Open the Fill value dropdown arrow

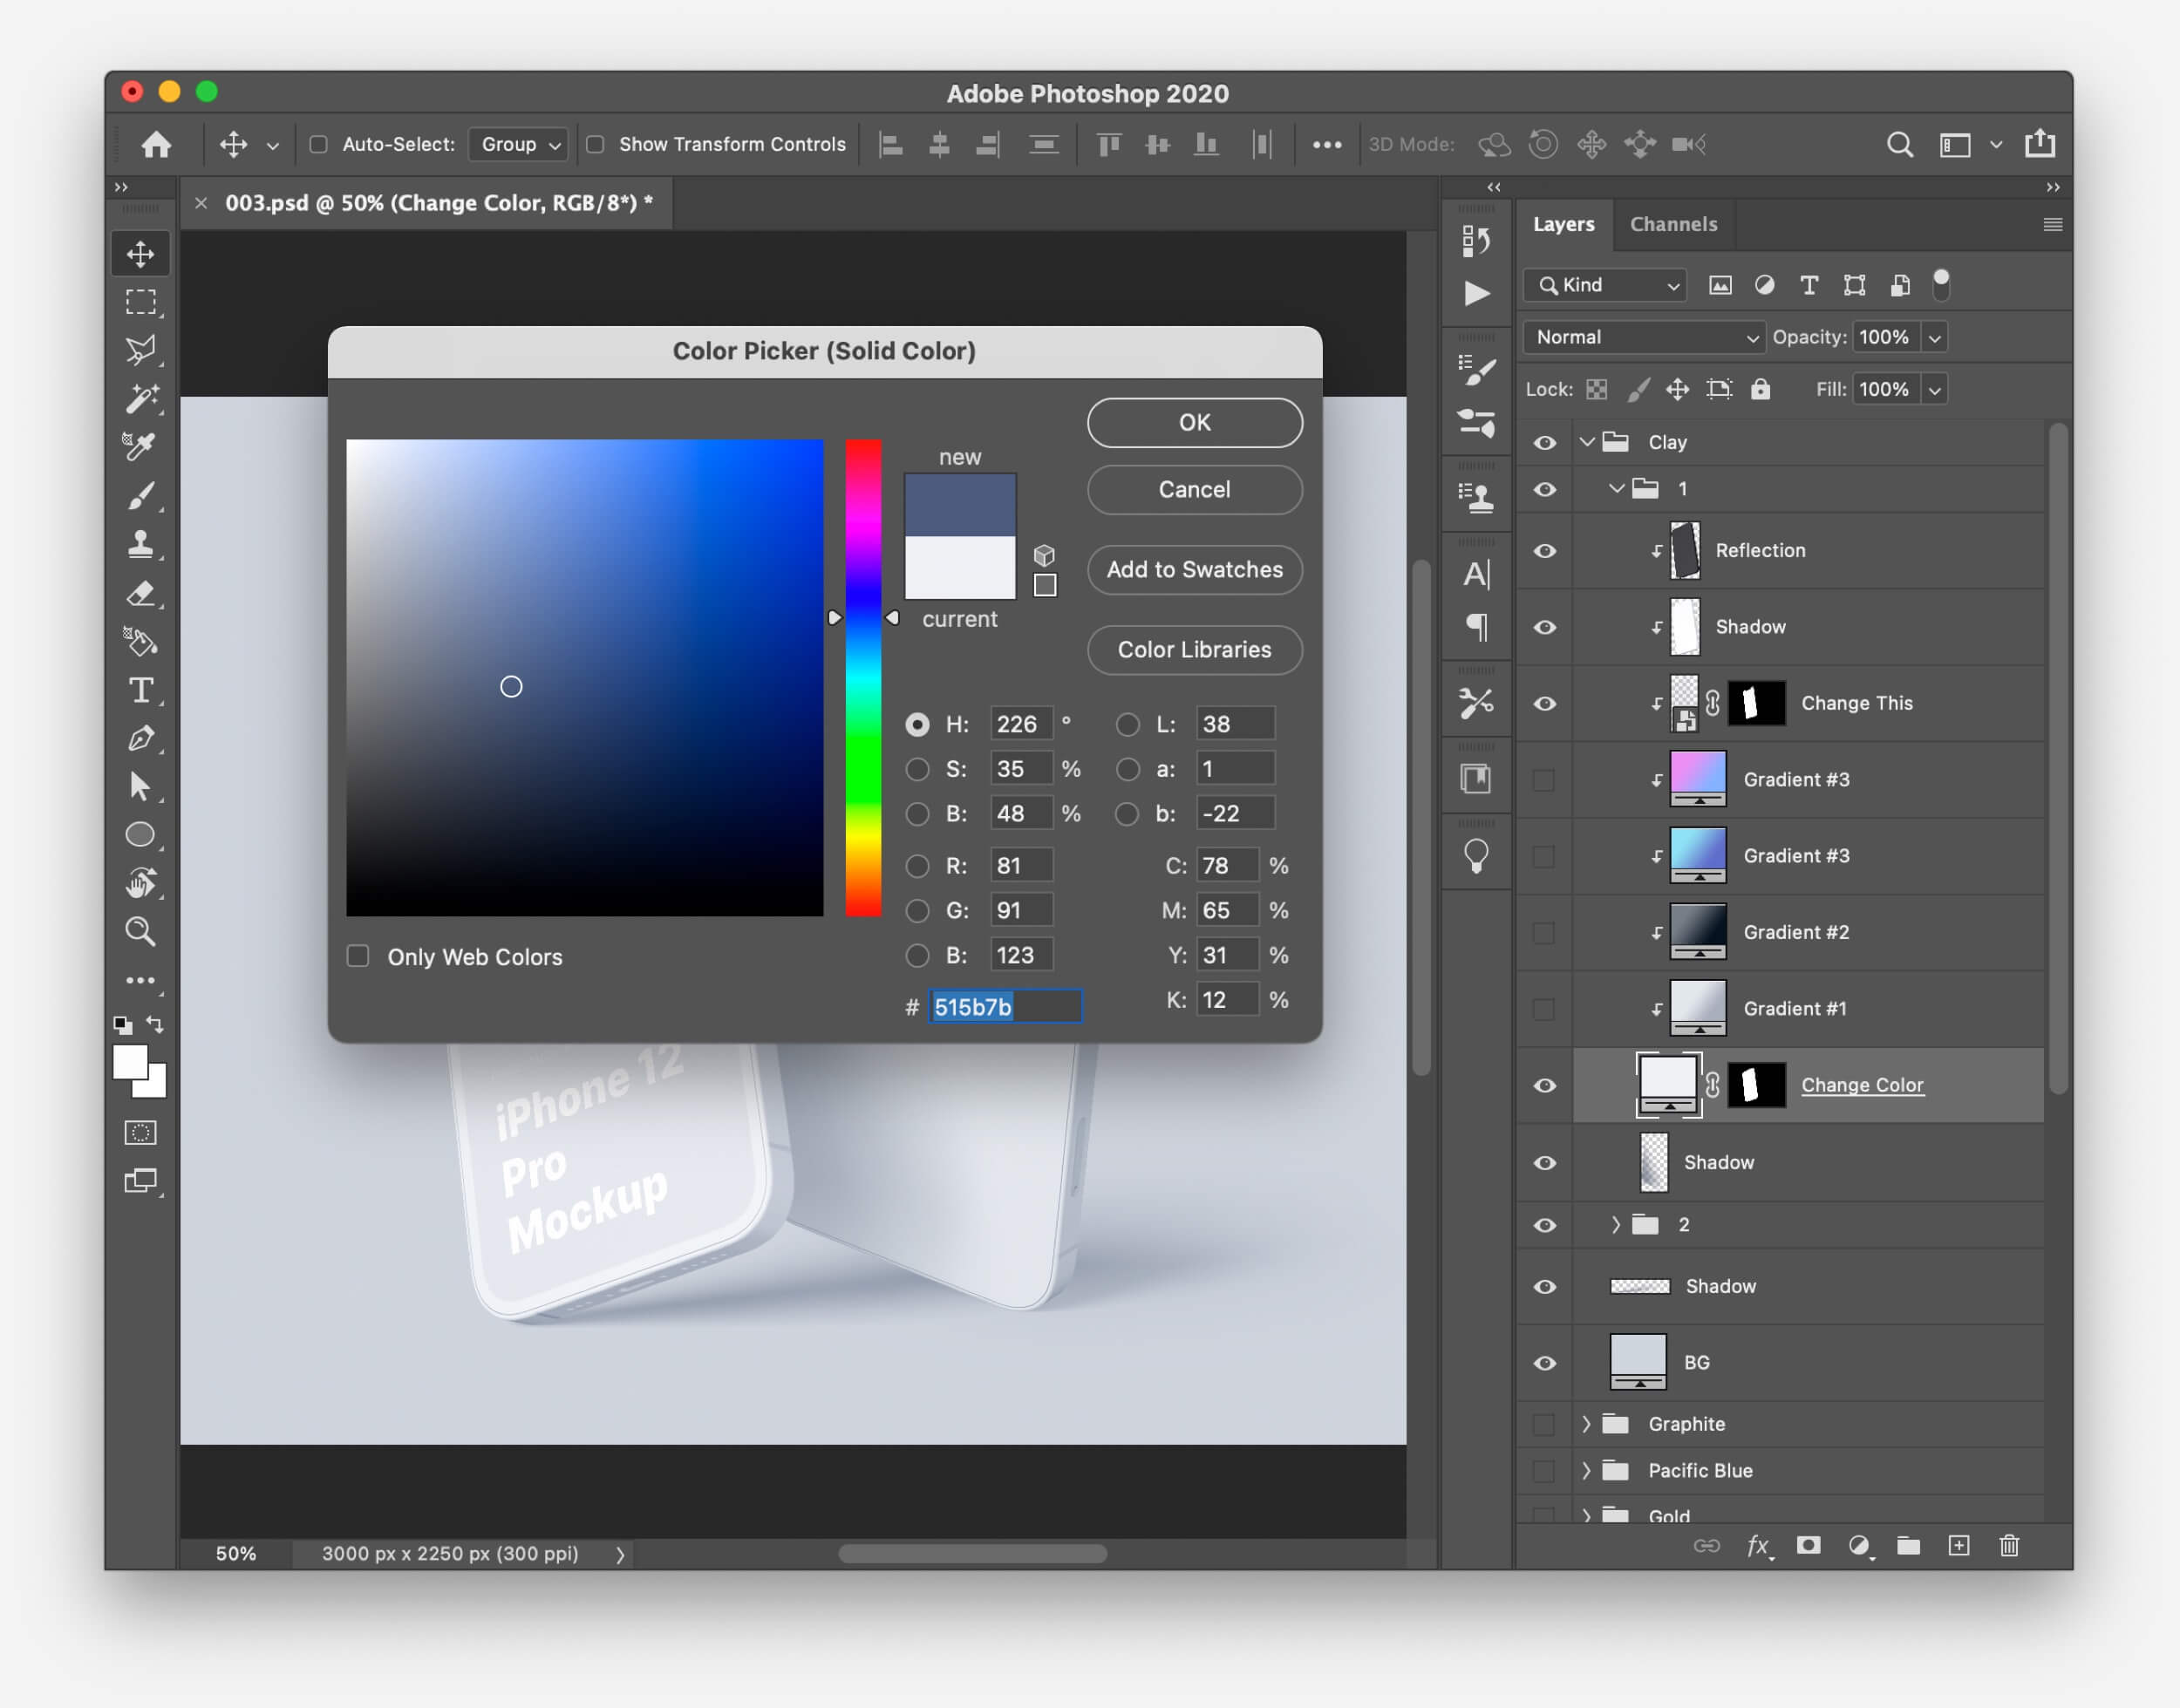(x=1935, y=389)
